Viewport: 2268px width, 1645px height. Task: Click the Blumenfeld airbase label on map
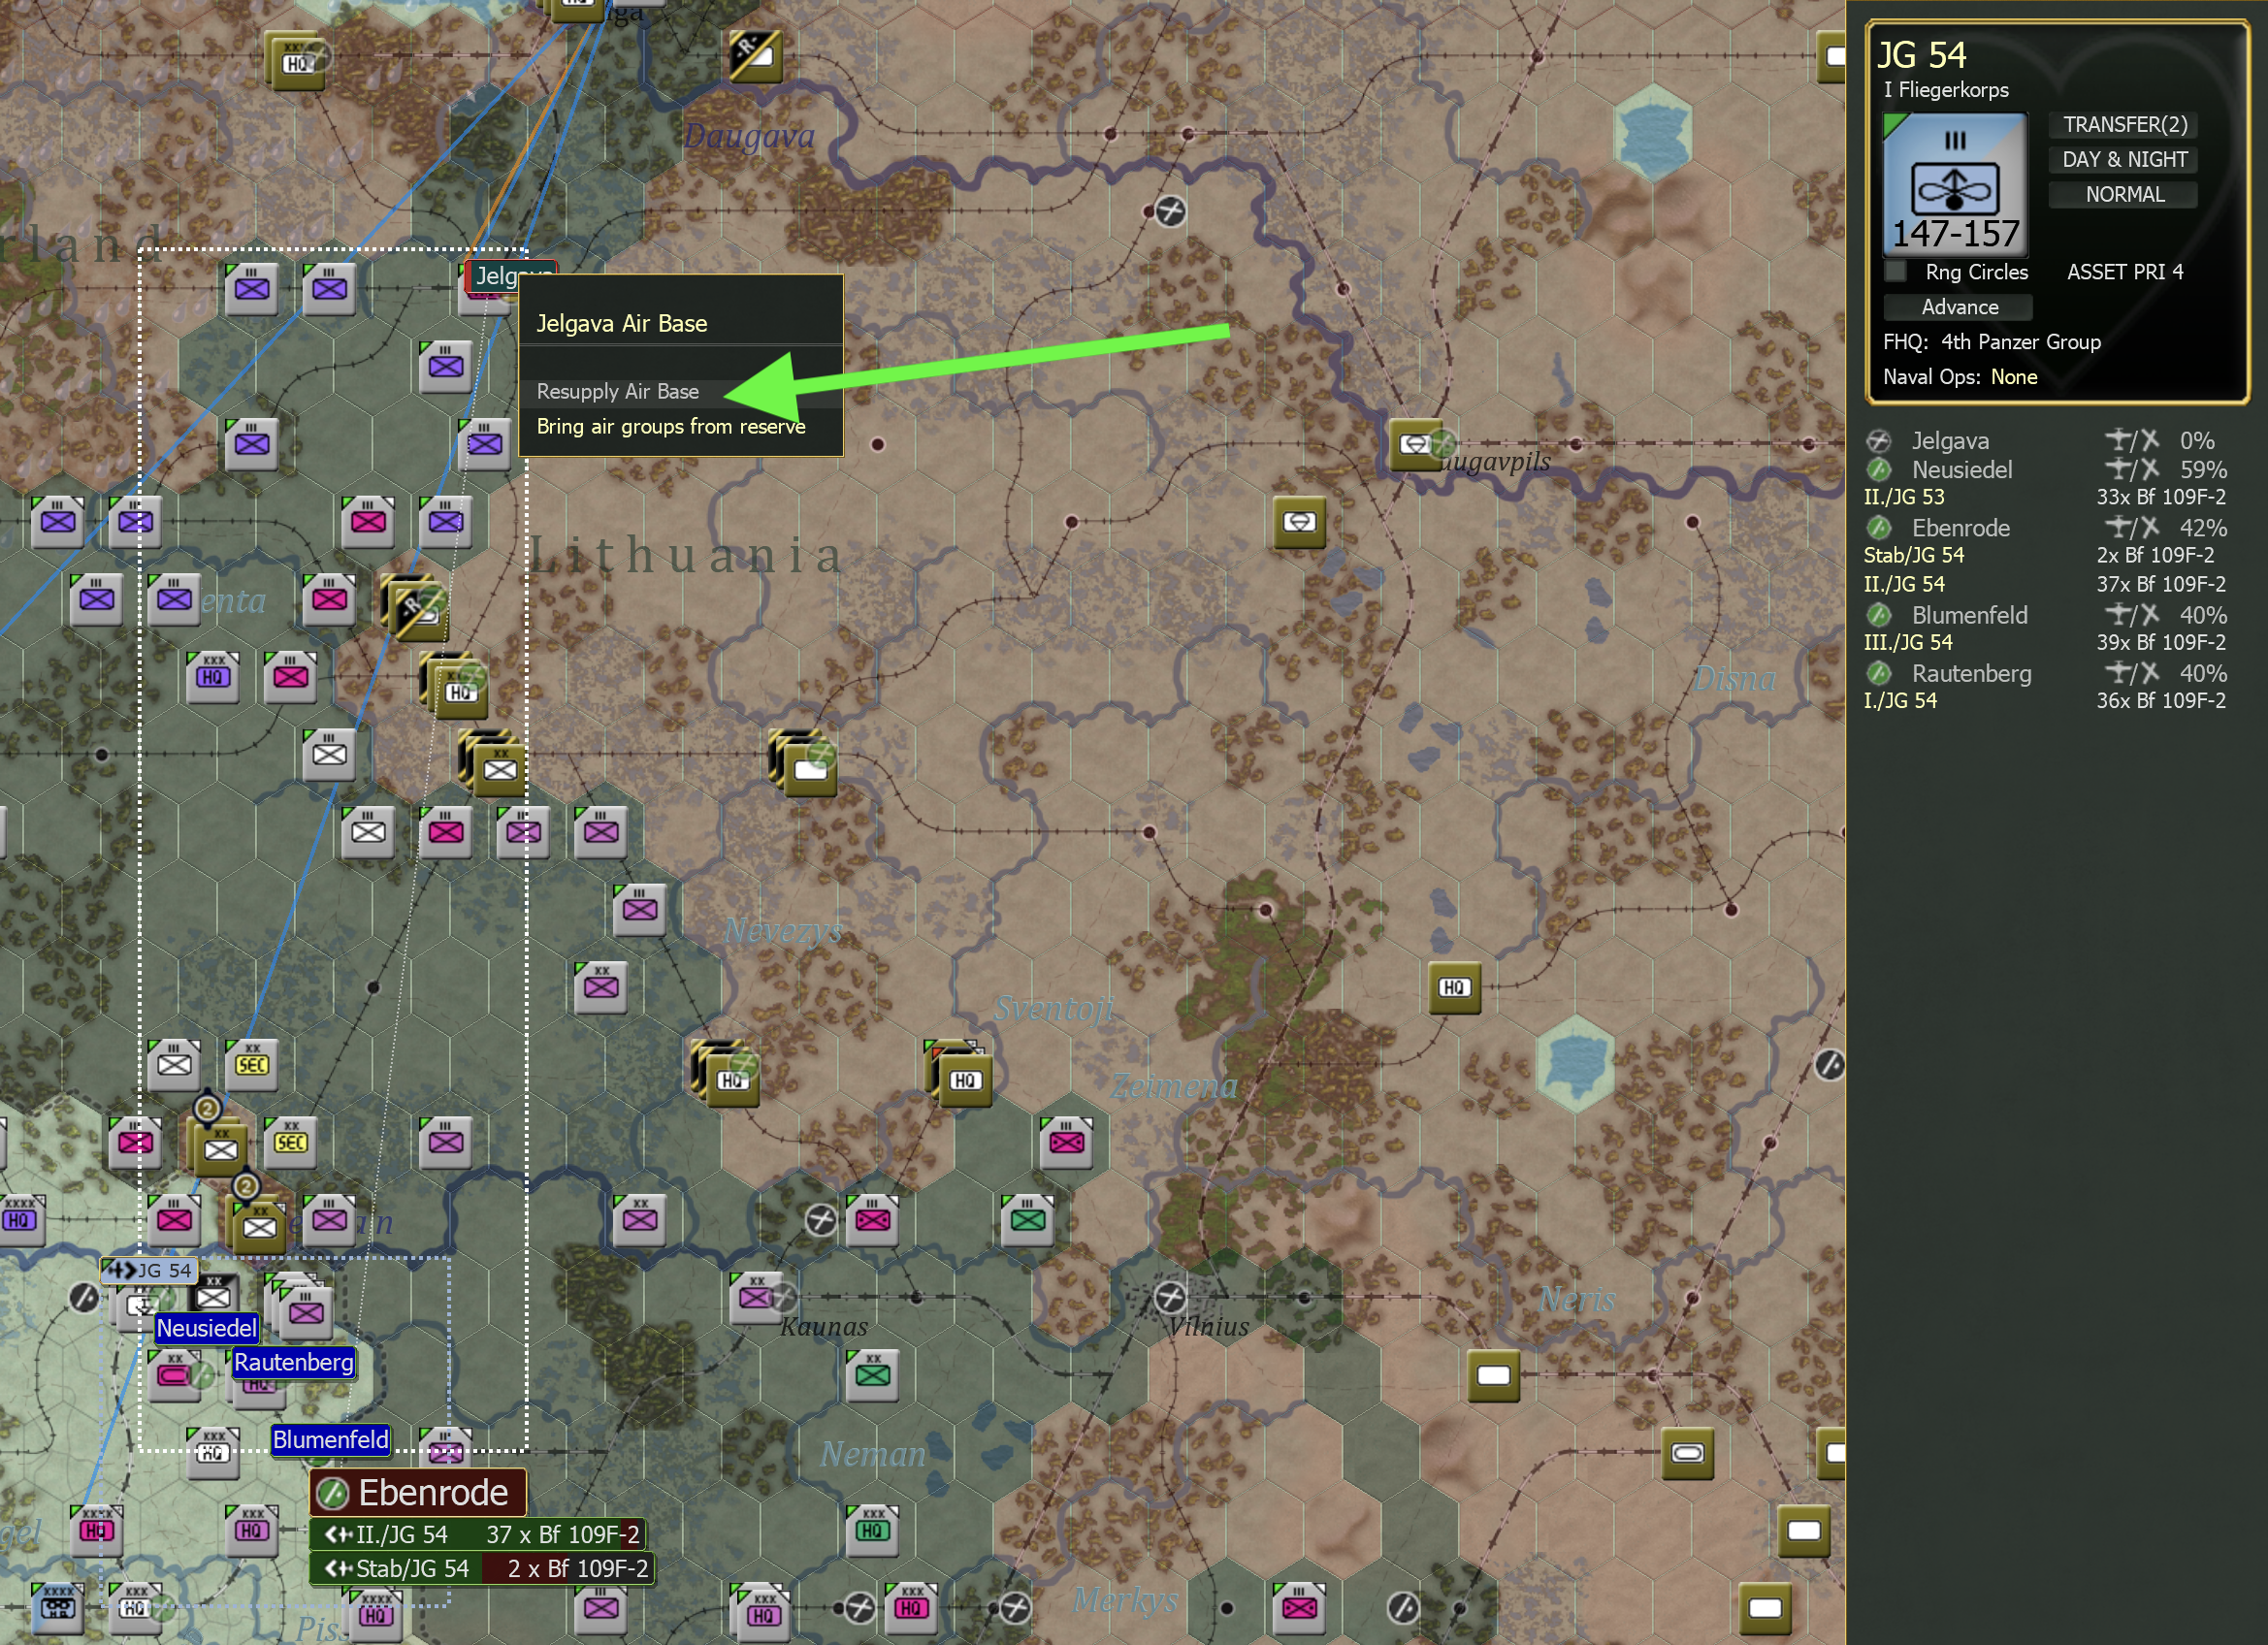click(x=330, y=1439)
